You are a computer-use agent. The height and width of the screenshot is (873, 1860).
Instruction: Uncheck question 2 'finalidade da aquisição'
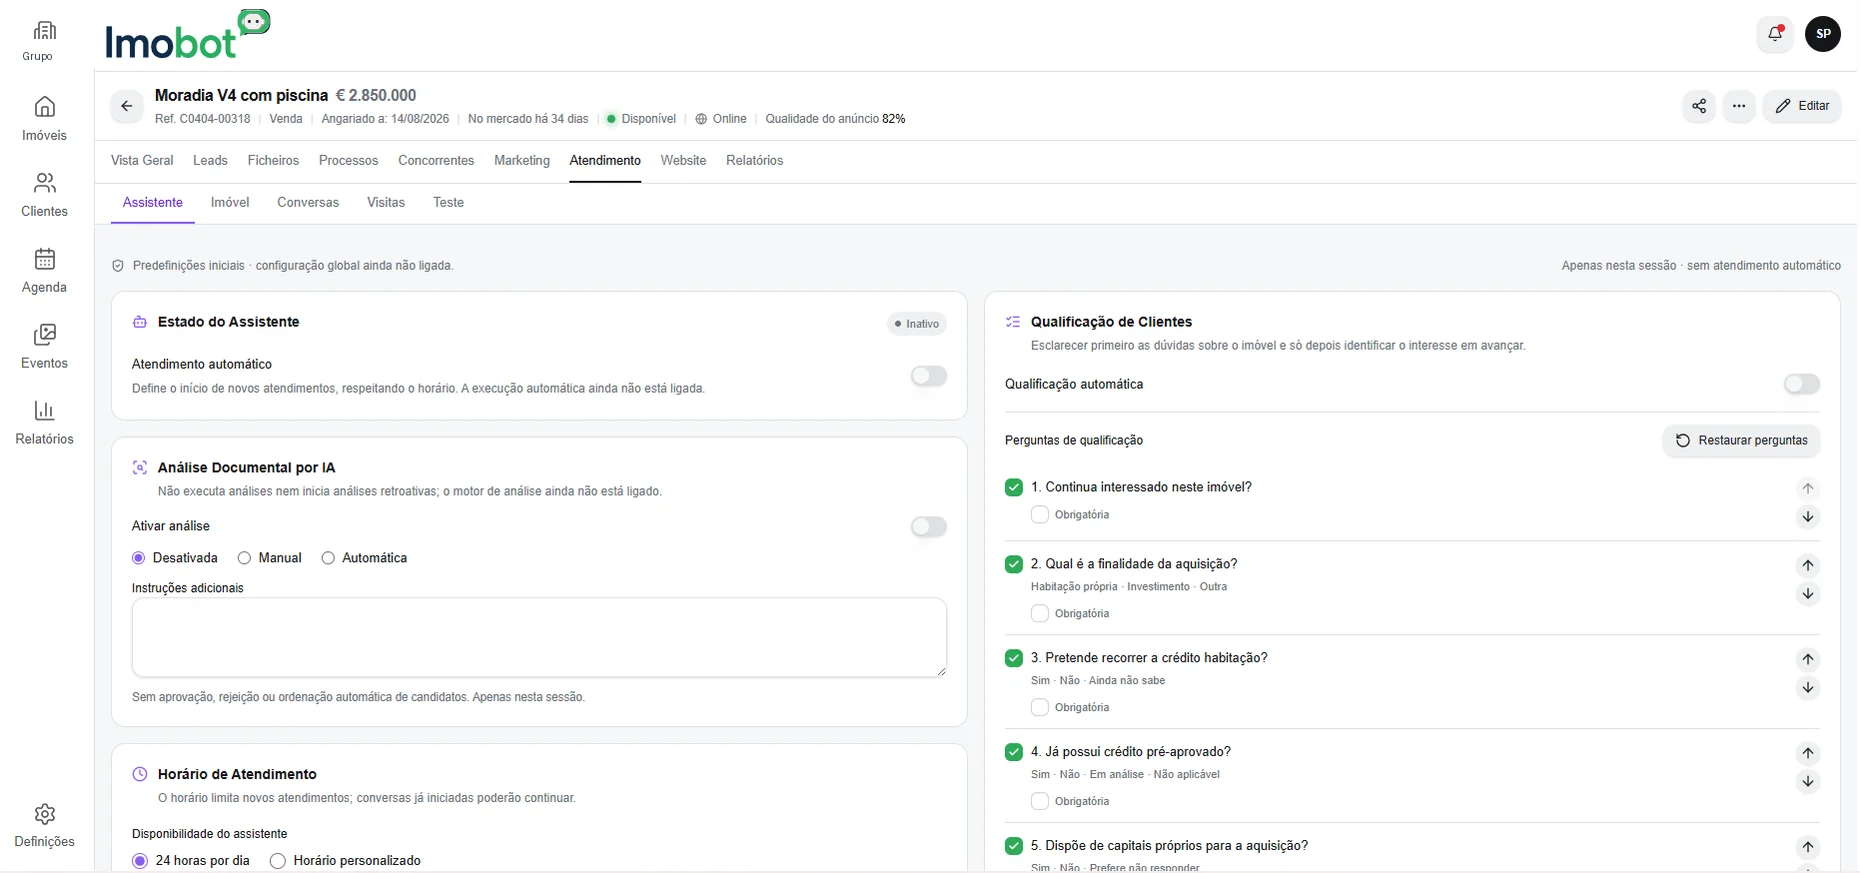[1014, 564]
